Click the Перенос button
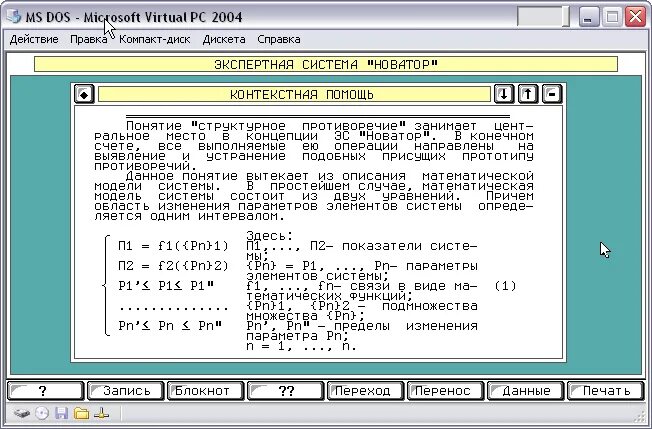The height and width of the screenshot is (429, 652). pos(445,391)
